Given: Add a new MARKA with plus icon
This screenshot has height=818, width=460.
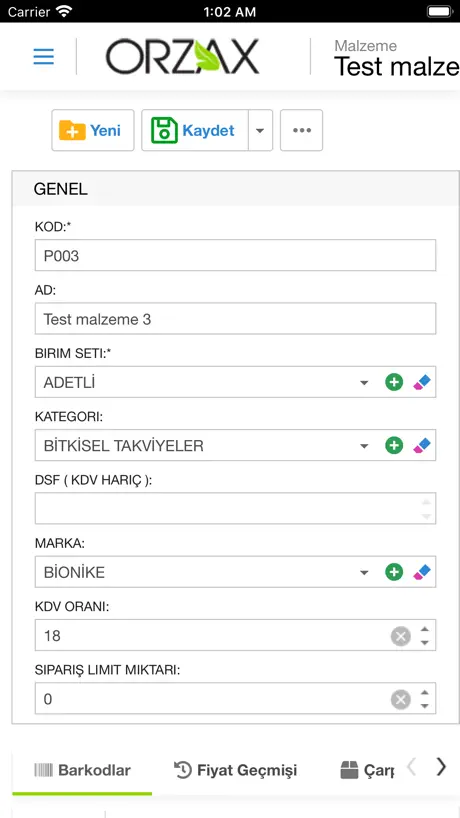Looking at the screenshot, I should (394, 572).
